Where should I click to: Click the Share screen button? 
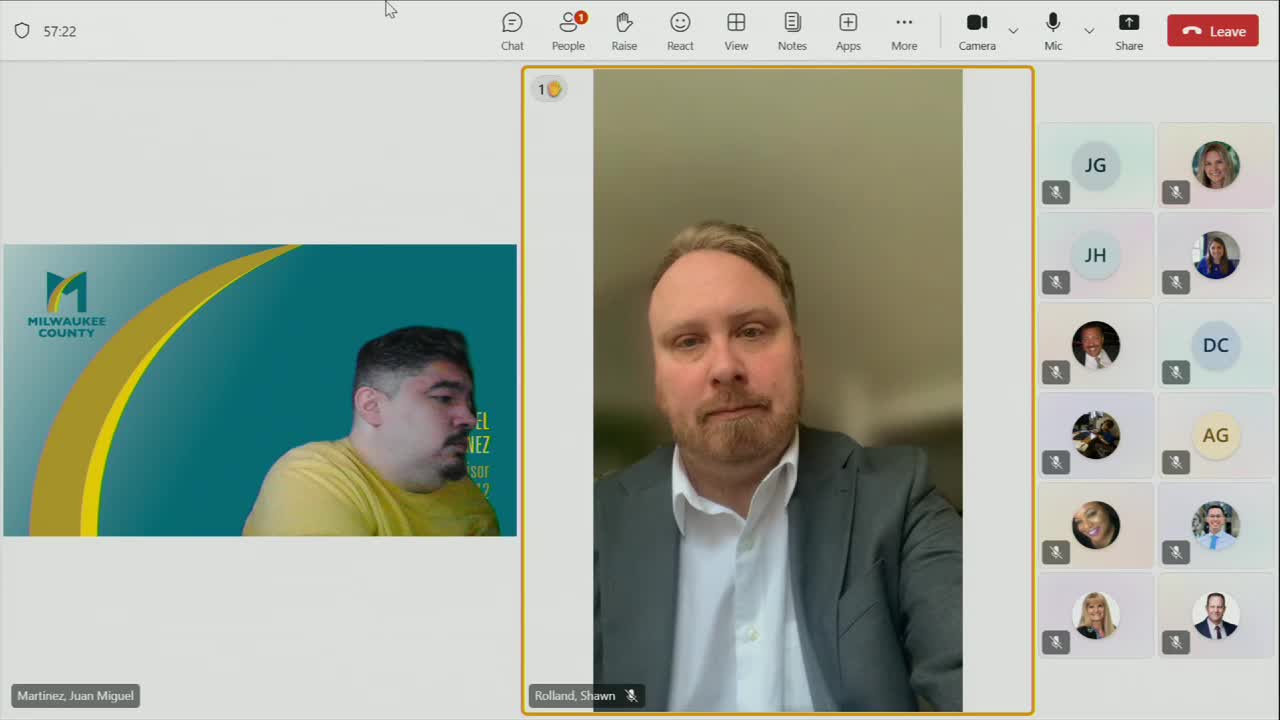click(1129, 31)
